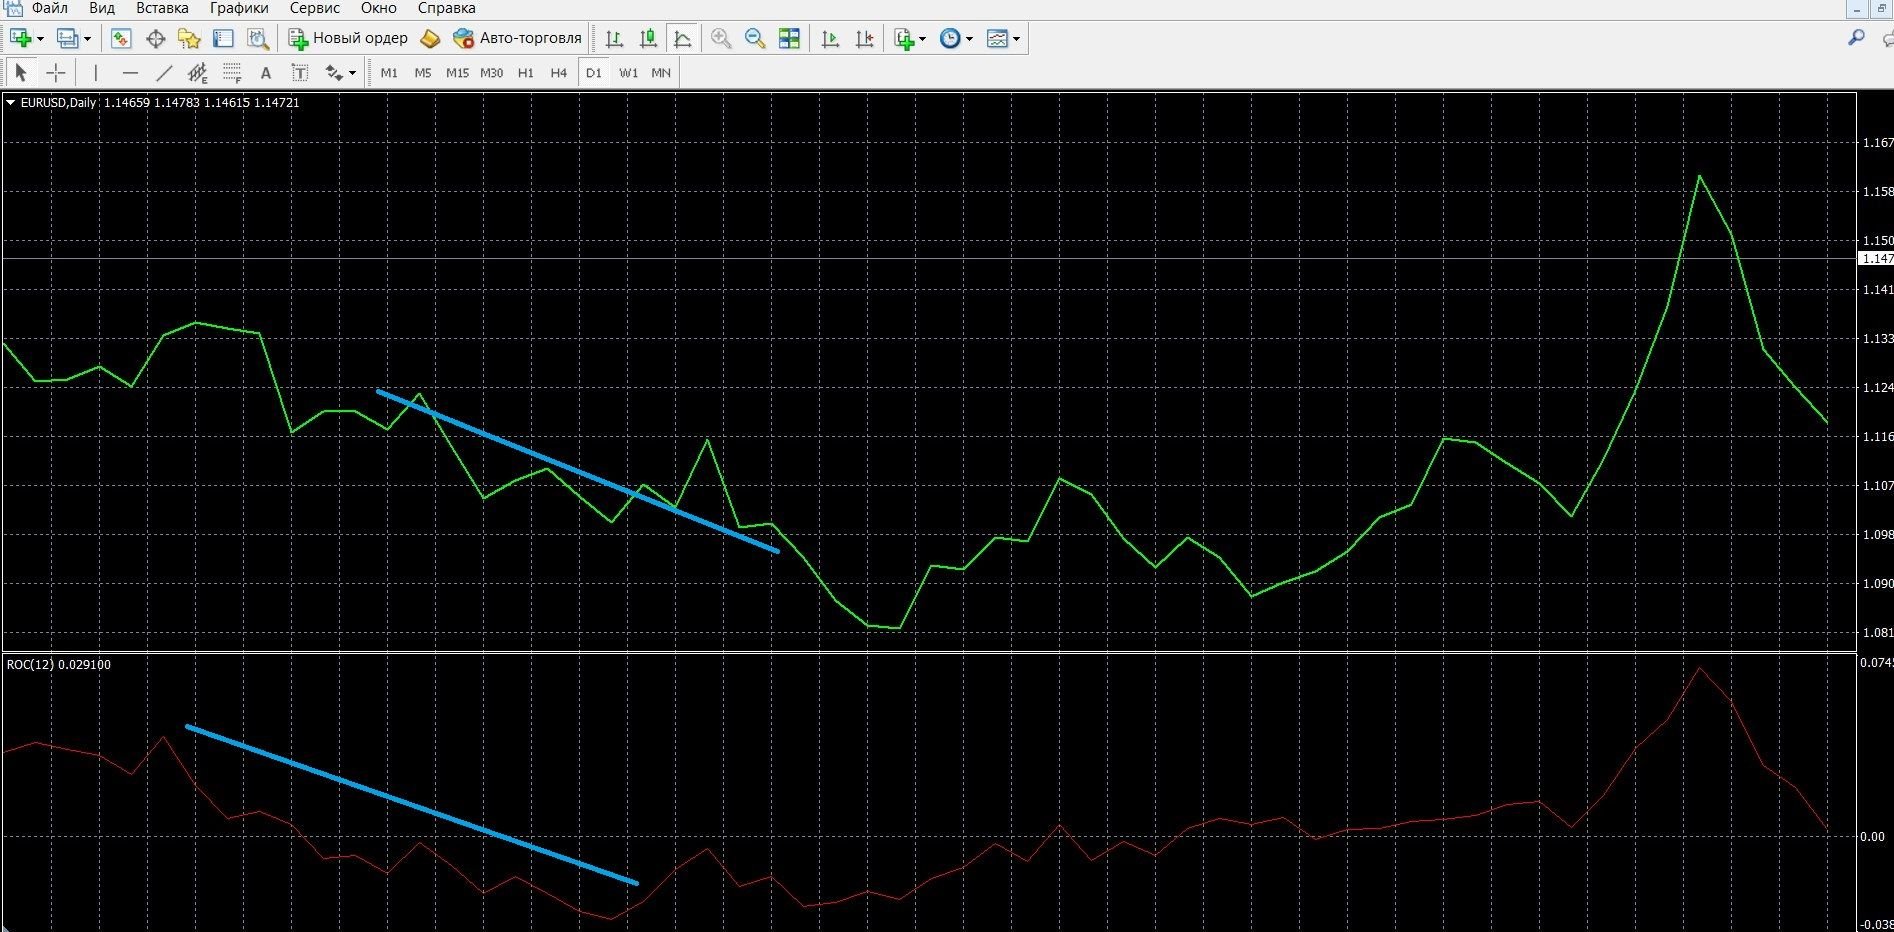1894x932 pixels.
Task: Open the Графики menu
Action: coord(239,8)
